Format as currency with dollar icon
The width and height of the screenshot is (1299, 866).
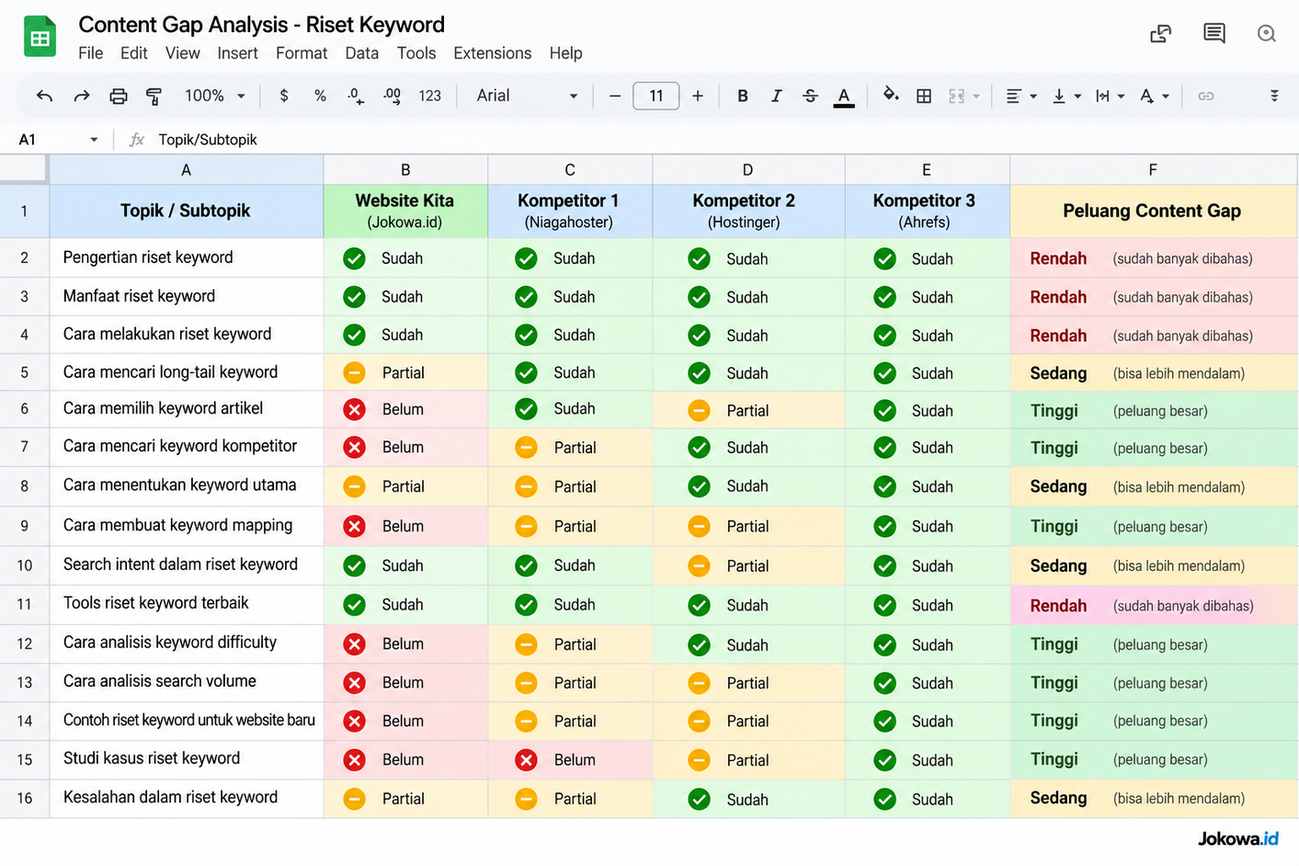click(284, 96)
